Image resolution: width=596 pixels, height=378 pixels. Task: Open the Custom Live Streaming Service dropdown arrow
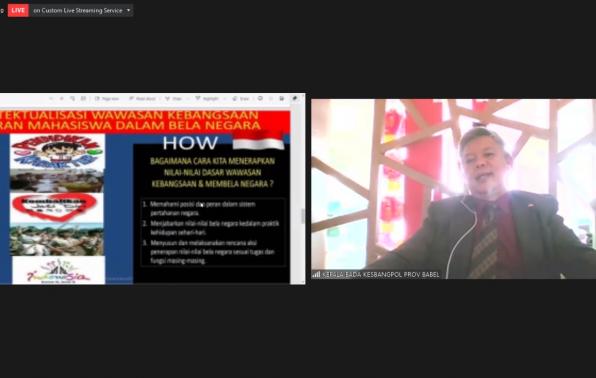click(128, 10)
